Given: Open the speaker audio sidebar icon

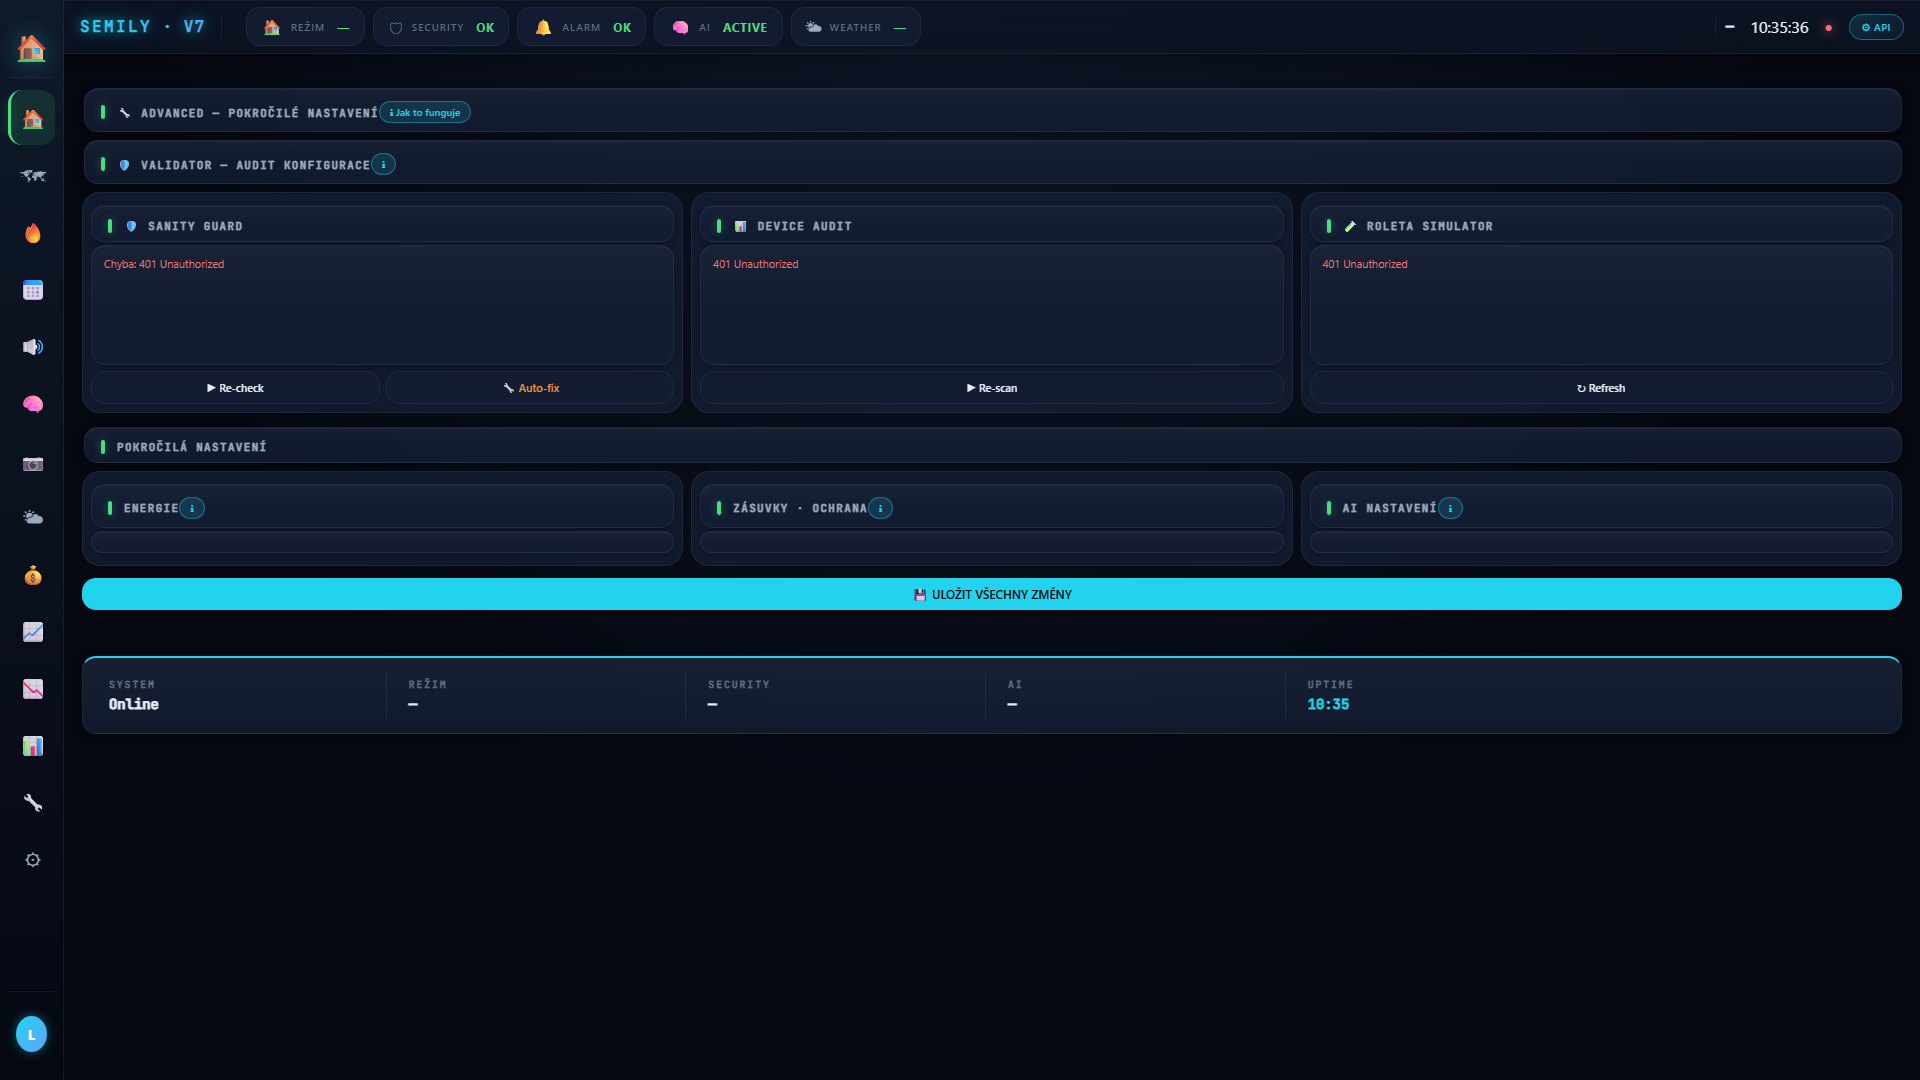Looking at the screenshot, I should (x=33, y=347).
